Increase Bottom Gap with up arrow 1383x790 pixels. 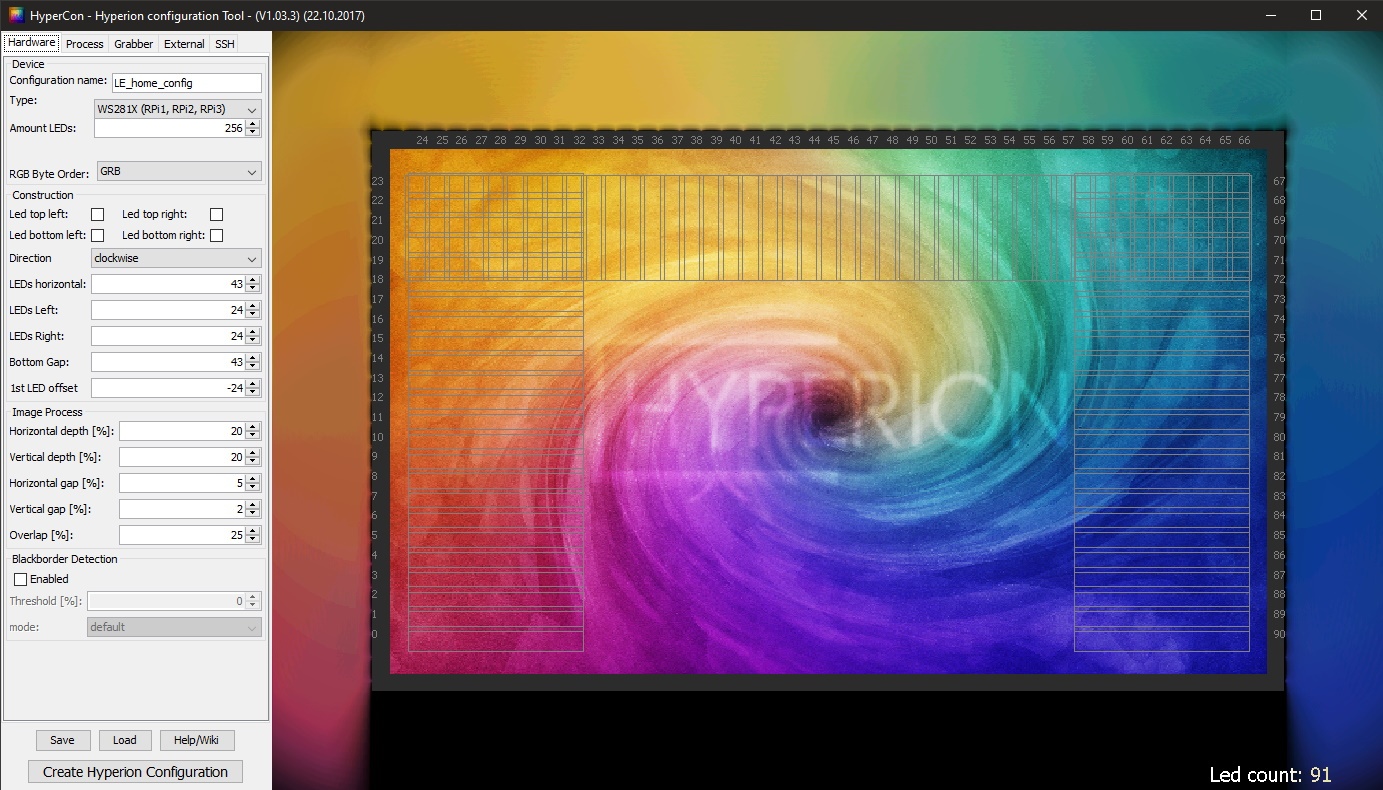(253, 358)
